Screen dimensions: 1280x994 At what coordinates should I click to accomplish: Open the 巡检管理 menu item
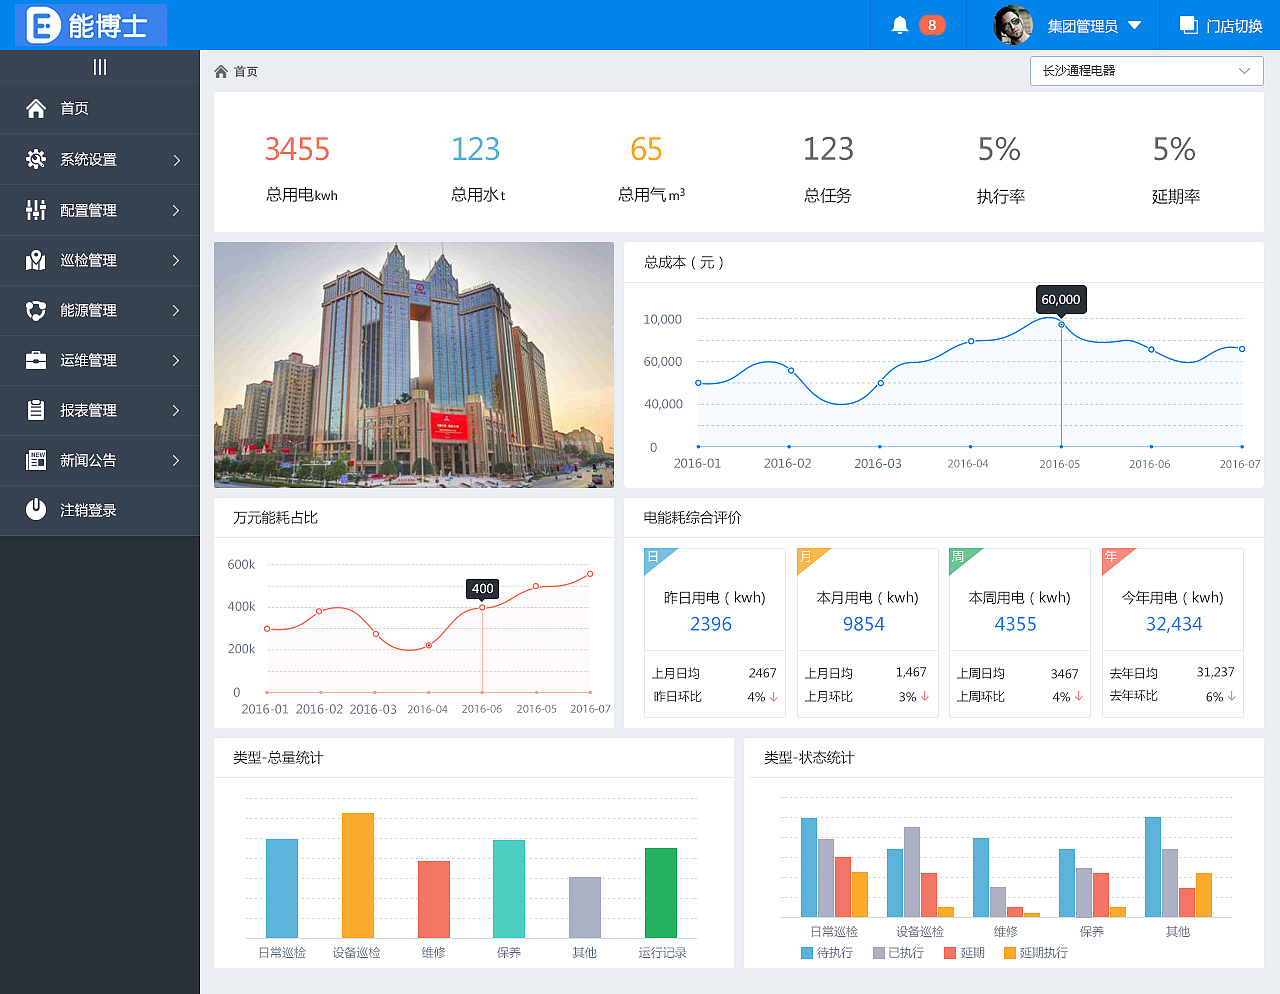click(x=100, y=260)
